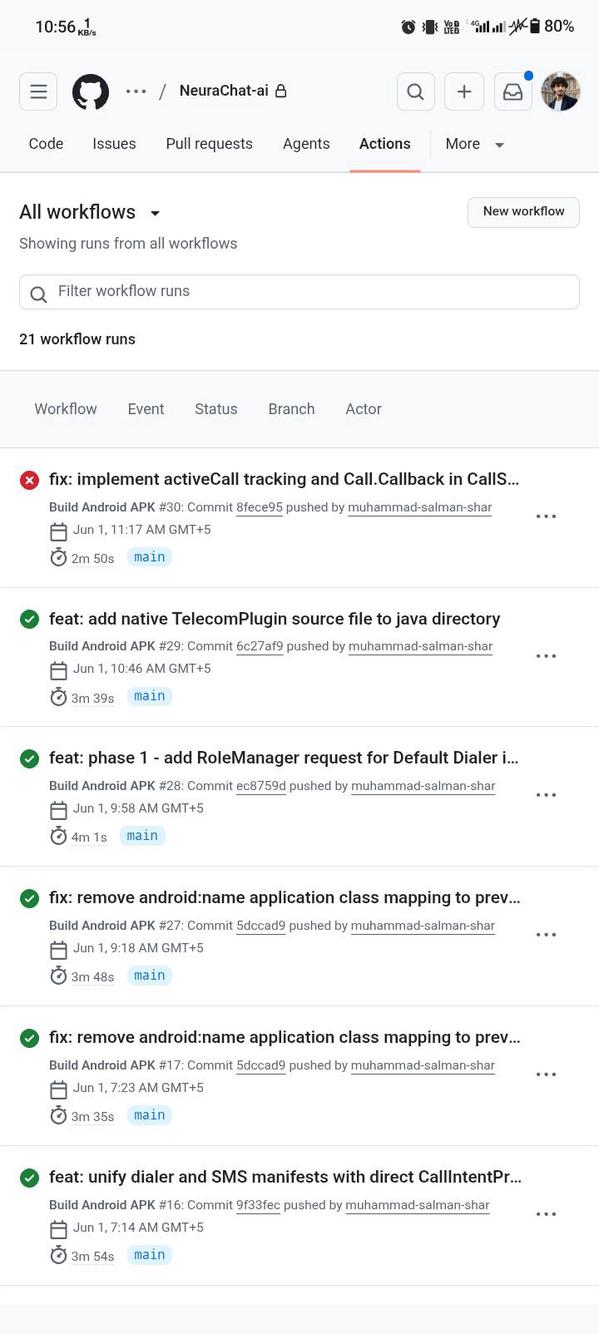Screen dimensions: 599x1334
Task: Switch to the Agents tab
Action: [306, 144]
